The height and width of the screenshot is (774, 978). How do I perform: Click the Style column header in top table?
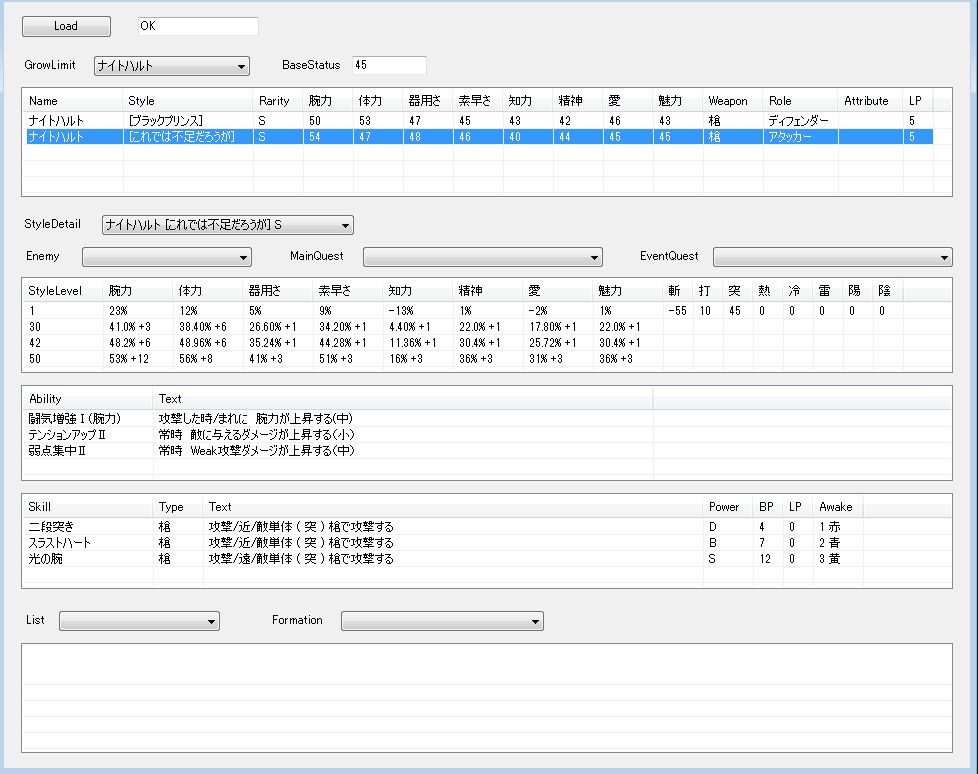[x=188, y=100]
